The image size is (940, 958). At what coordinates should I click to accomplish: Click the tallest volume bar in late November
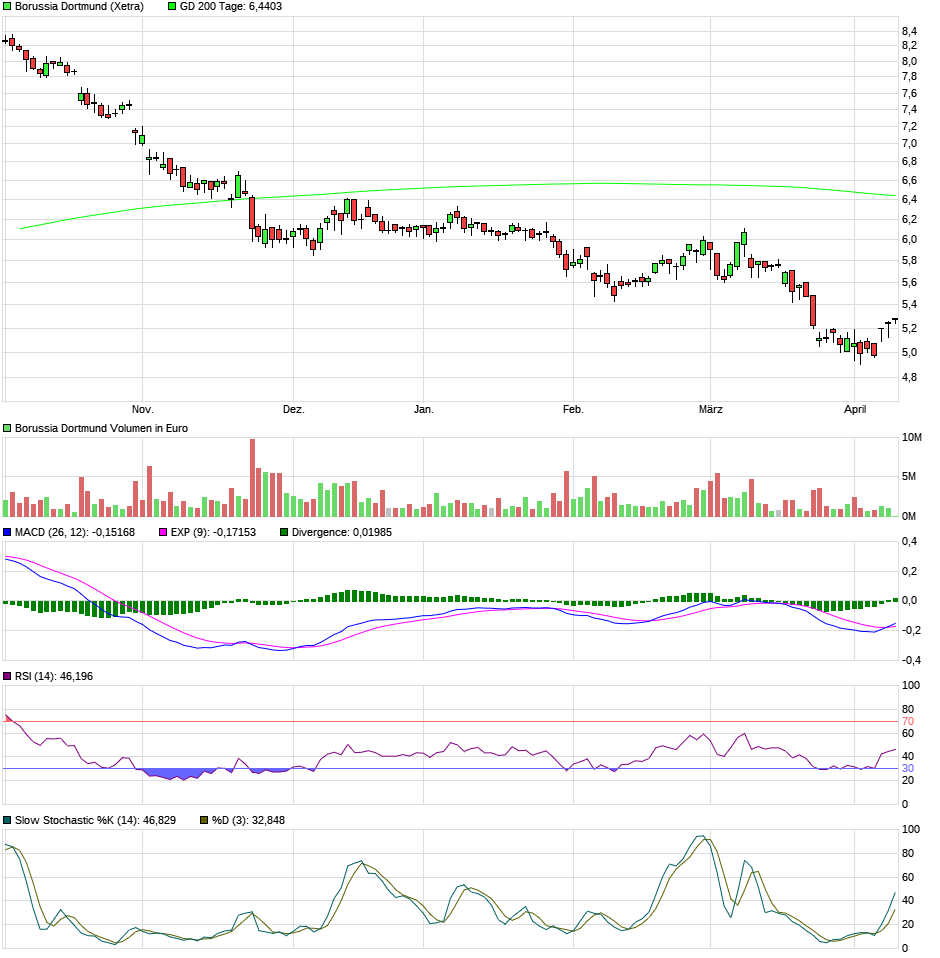[252, 478]
